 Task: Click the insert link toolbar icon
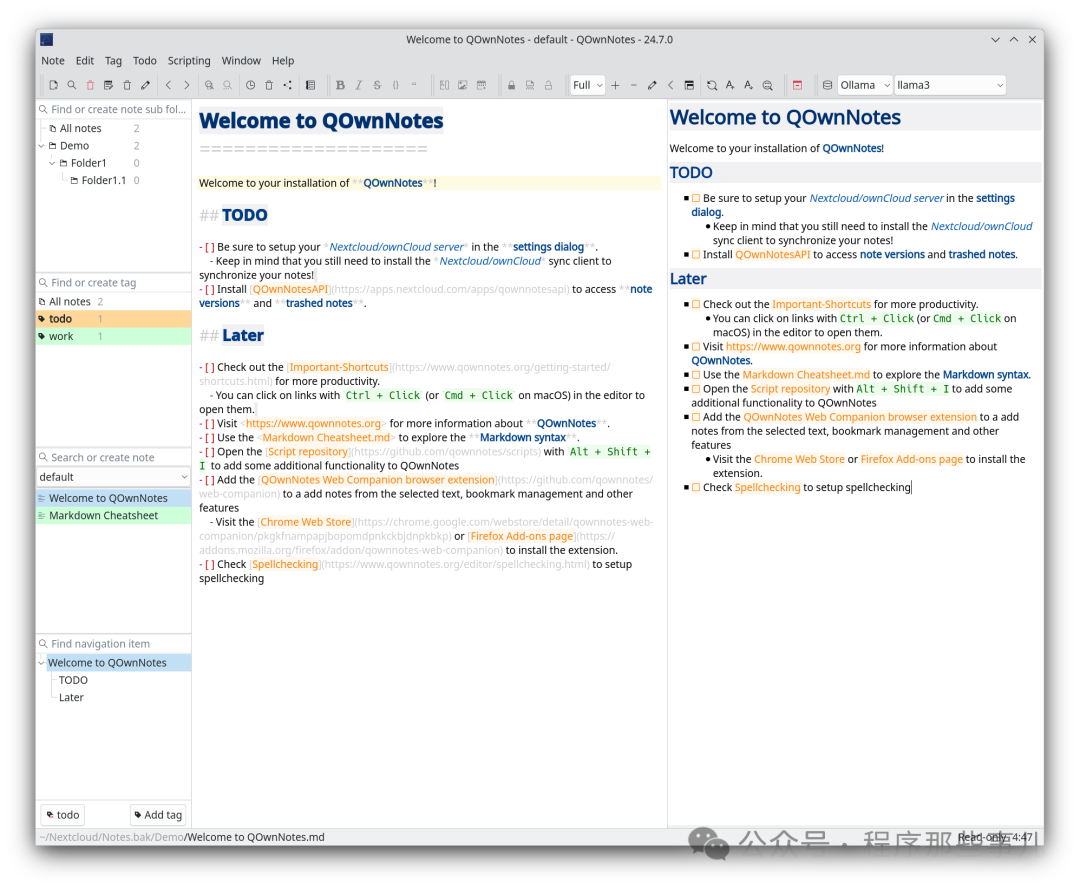[444, 85]
